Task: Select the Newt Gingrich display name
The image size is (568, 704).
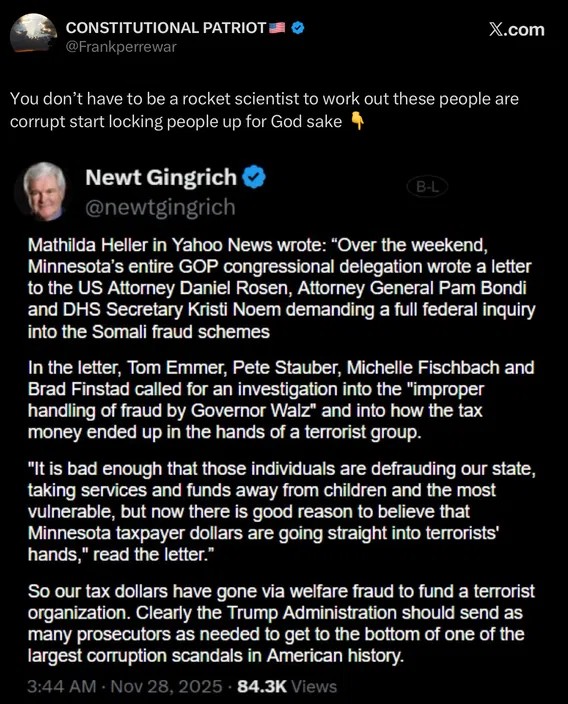Action: (x=161, y=177)
